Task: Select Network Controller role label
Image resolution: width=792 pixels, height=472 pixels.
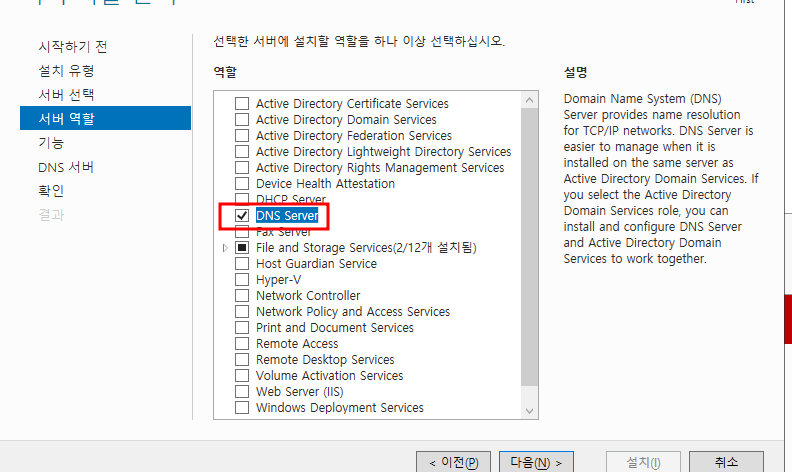Action: click(308, 296)
